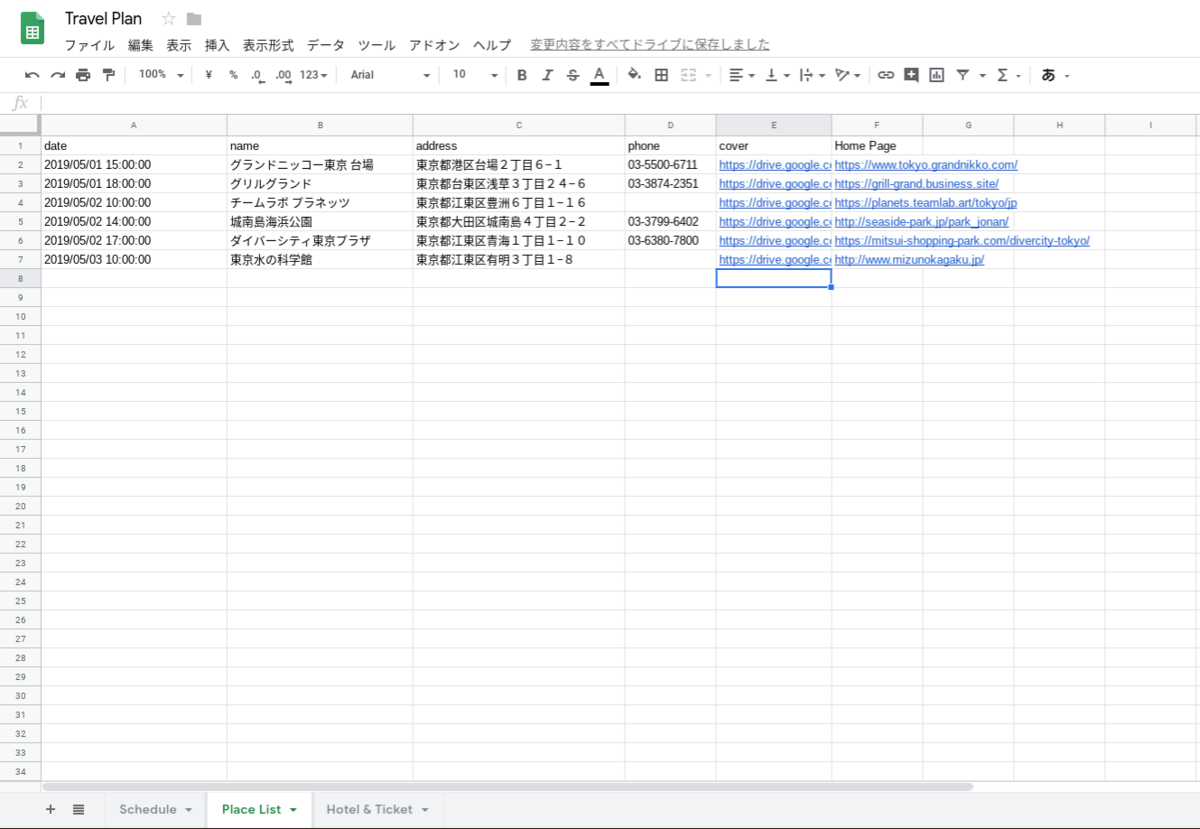Toggle strikethrough formatting
Image resolution: width=1200 pixels, height=829 pixels.
coord(572,75)
